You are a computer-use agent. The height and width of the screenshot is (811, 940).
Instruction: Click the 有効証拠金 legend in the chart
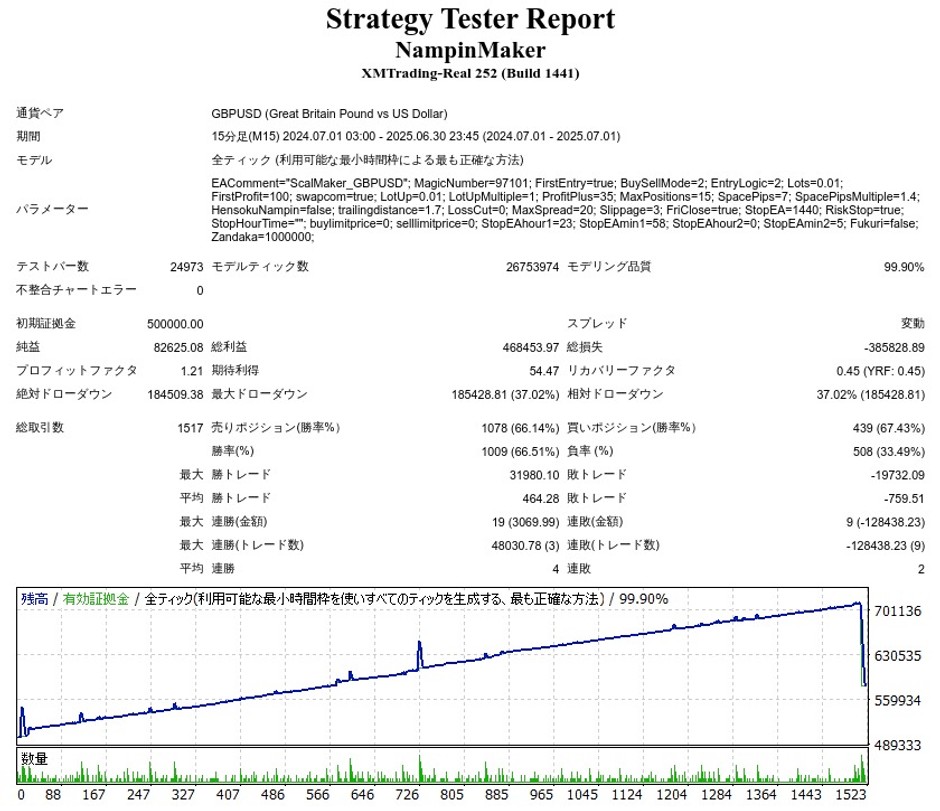96,598
